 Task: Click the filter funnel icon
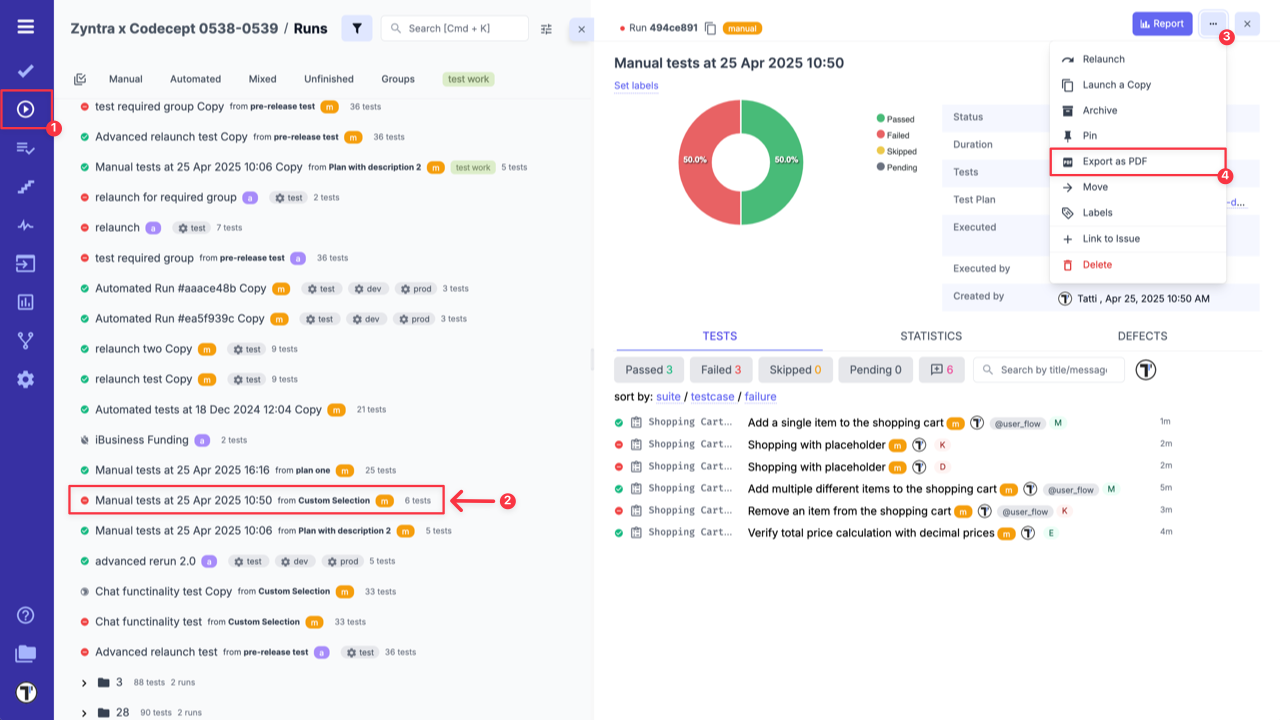tap(357, 28)
